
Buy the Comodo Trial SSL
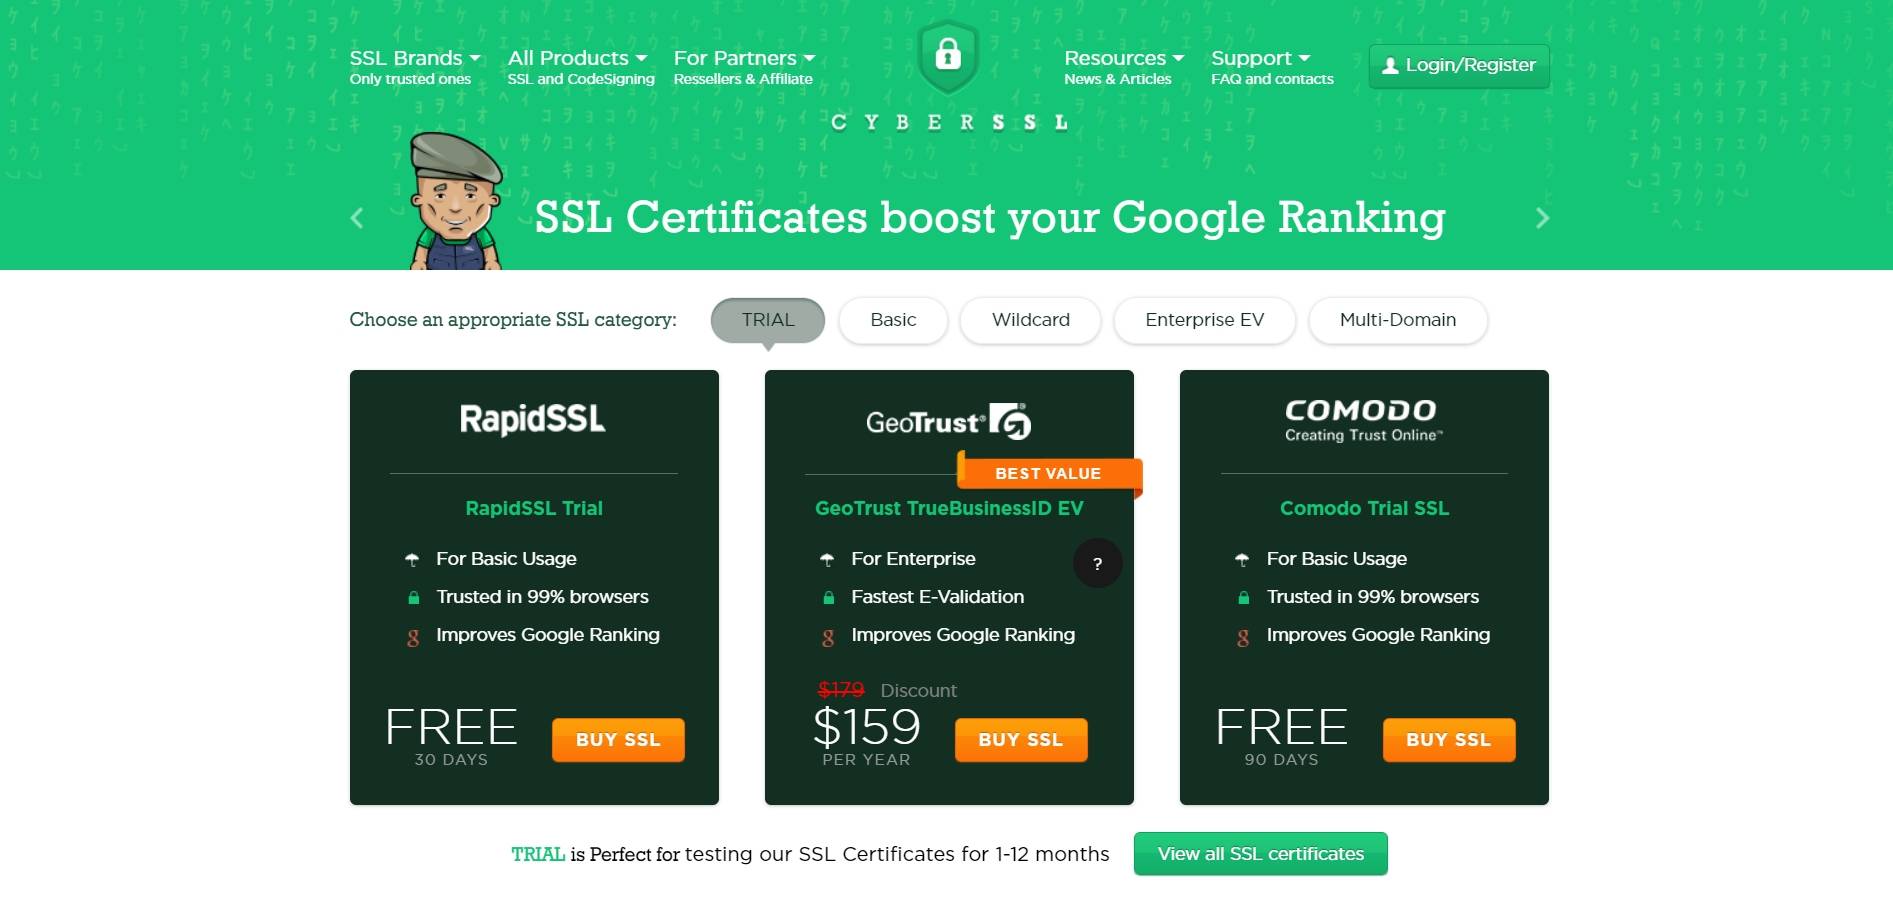pos(1449,740)
